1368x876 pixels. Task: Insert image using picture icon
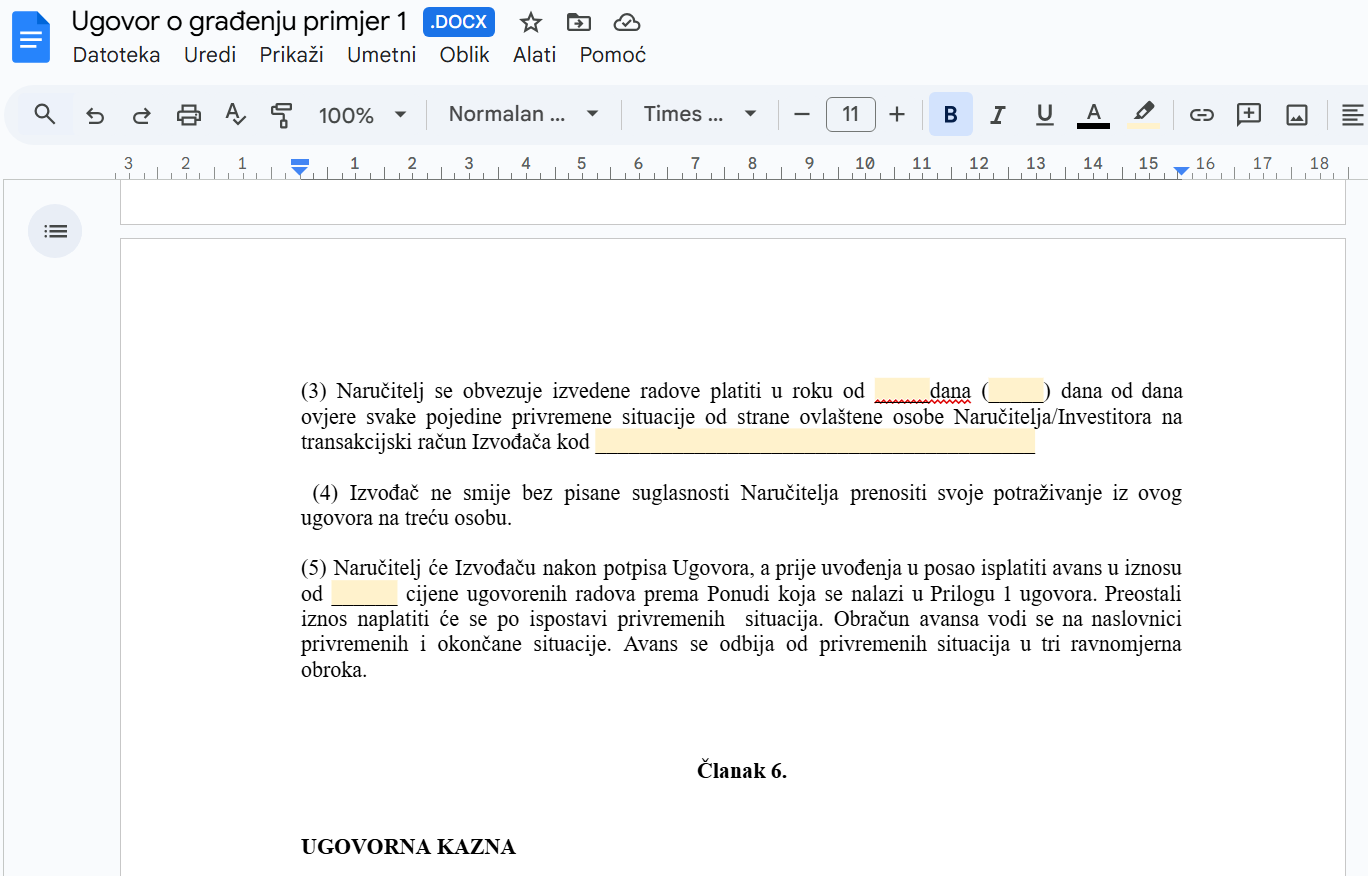(1296, 115)
